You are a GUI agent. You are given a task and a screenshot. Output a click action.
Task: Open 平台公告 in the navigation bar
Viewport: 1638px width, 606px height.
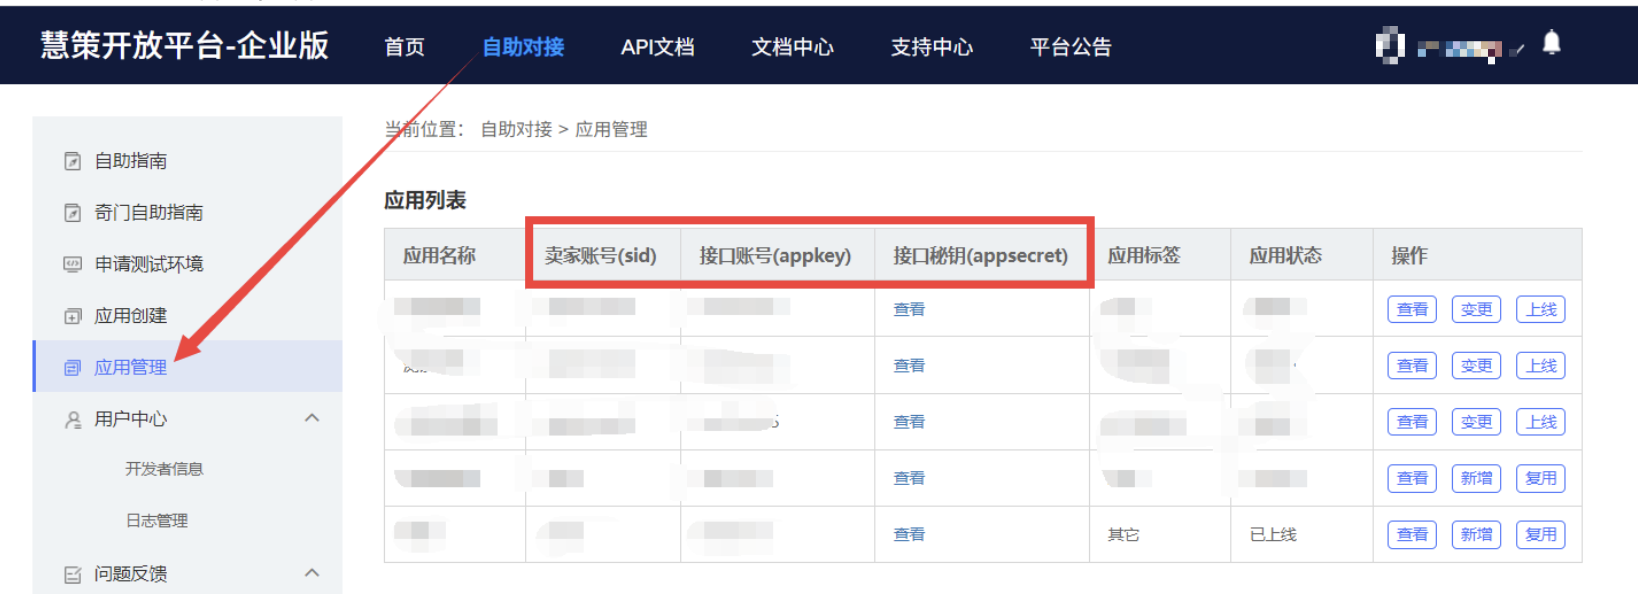pyautogui.click(x=1070, y=47)
